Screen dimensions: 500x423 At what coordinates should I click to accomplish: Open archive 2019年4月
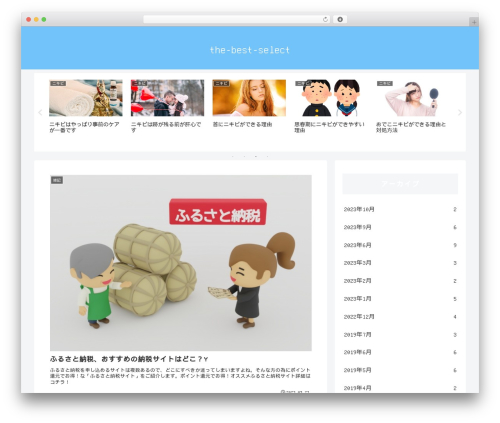click(400, 388)
